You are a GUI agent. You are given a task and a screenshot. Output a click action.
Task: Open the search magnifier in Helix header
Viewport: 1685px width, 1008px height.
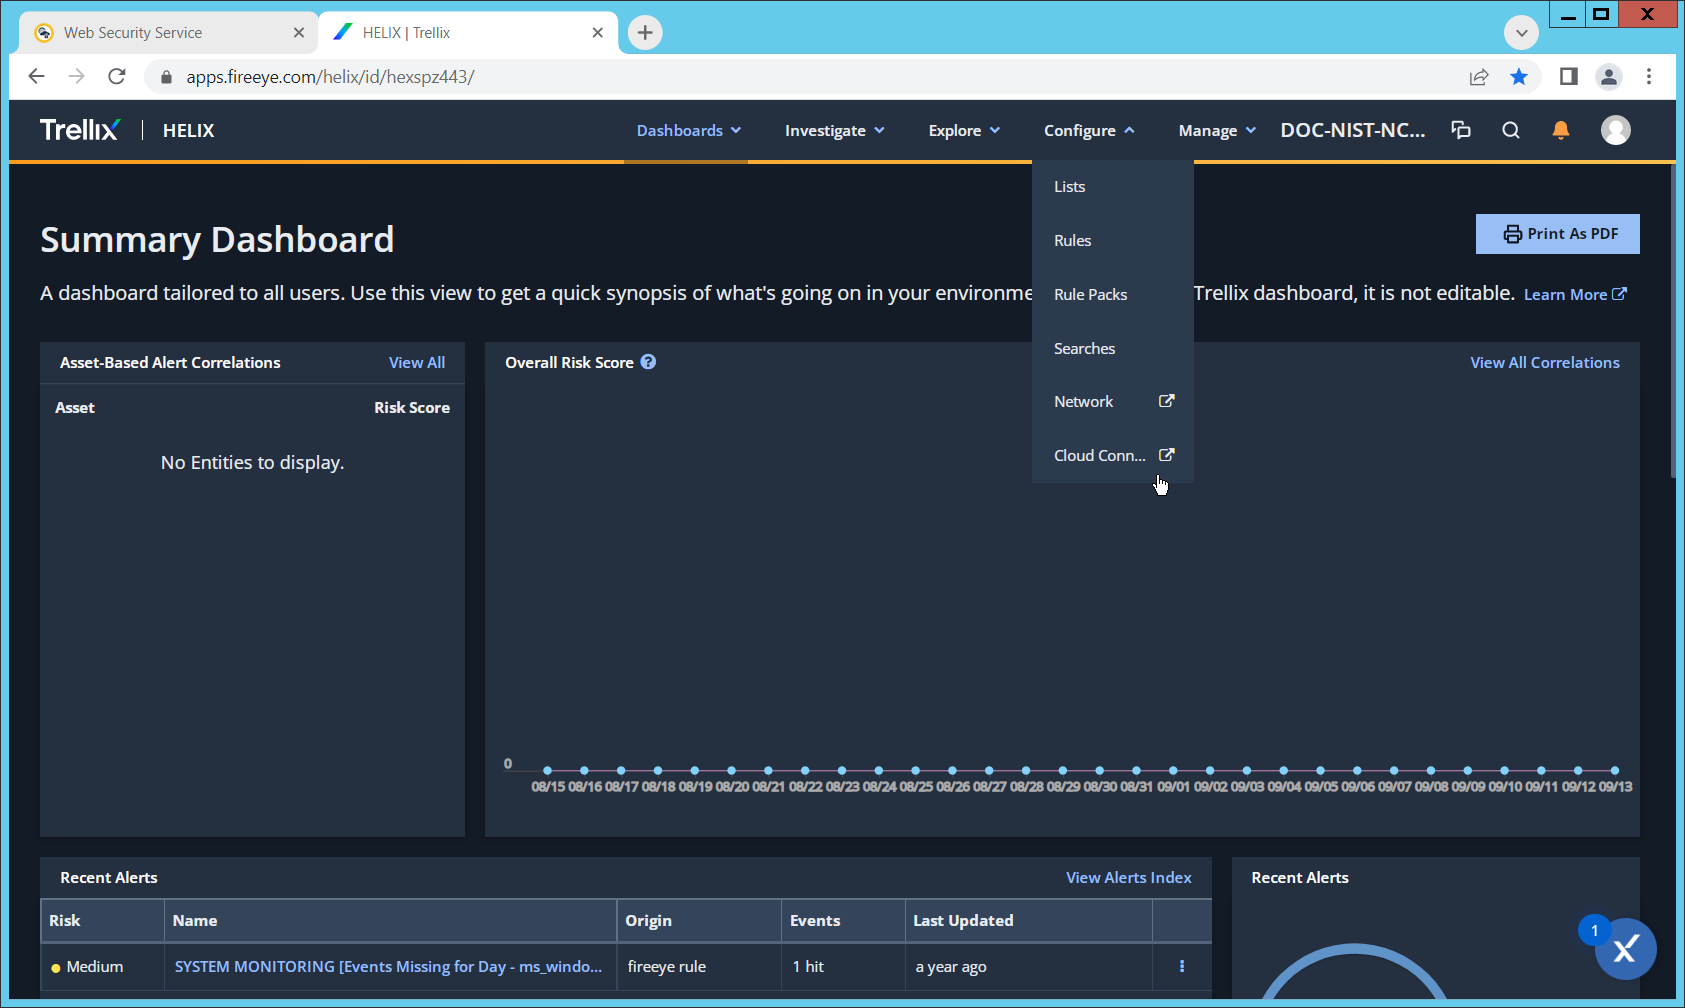point(1511,130)
